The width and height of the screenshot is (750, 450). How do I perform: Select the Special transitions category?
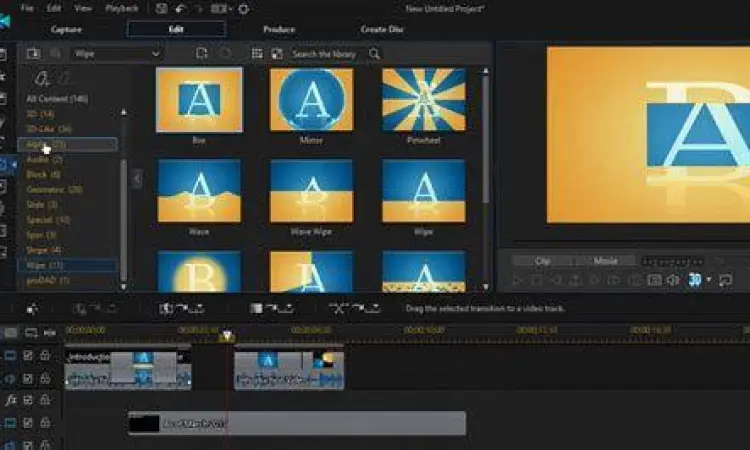pyautogui.click(x=48, y=220)
